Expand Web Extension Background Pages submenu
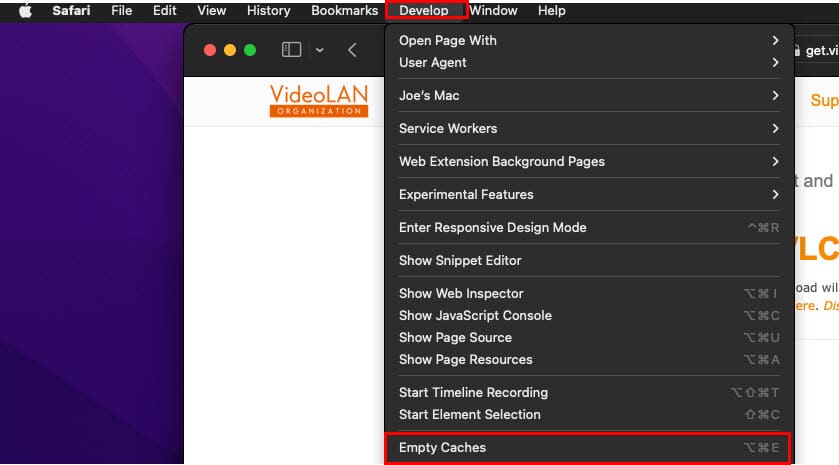Viewport: 839px width, 465px height. pos(589,162)
